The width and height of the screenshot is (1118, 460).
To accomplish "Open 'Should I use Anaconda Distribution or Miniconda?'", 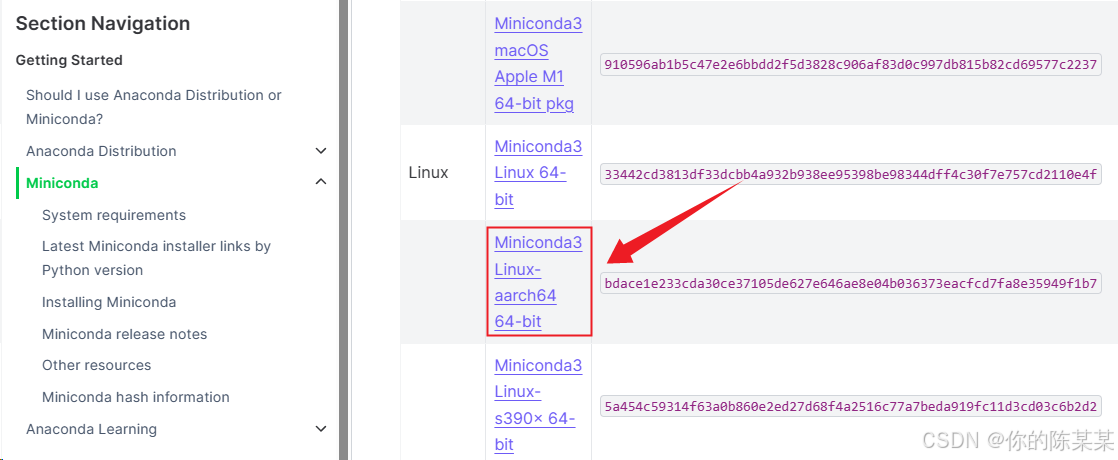I will [x=154, y=107].
